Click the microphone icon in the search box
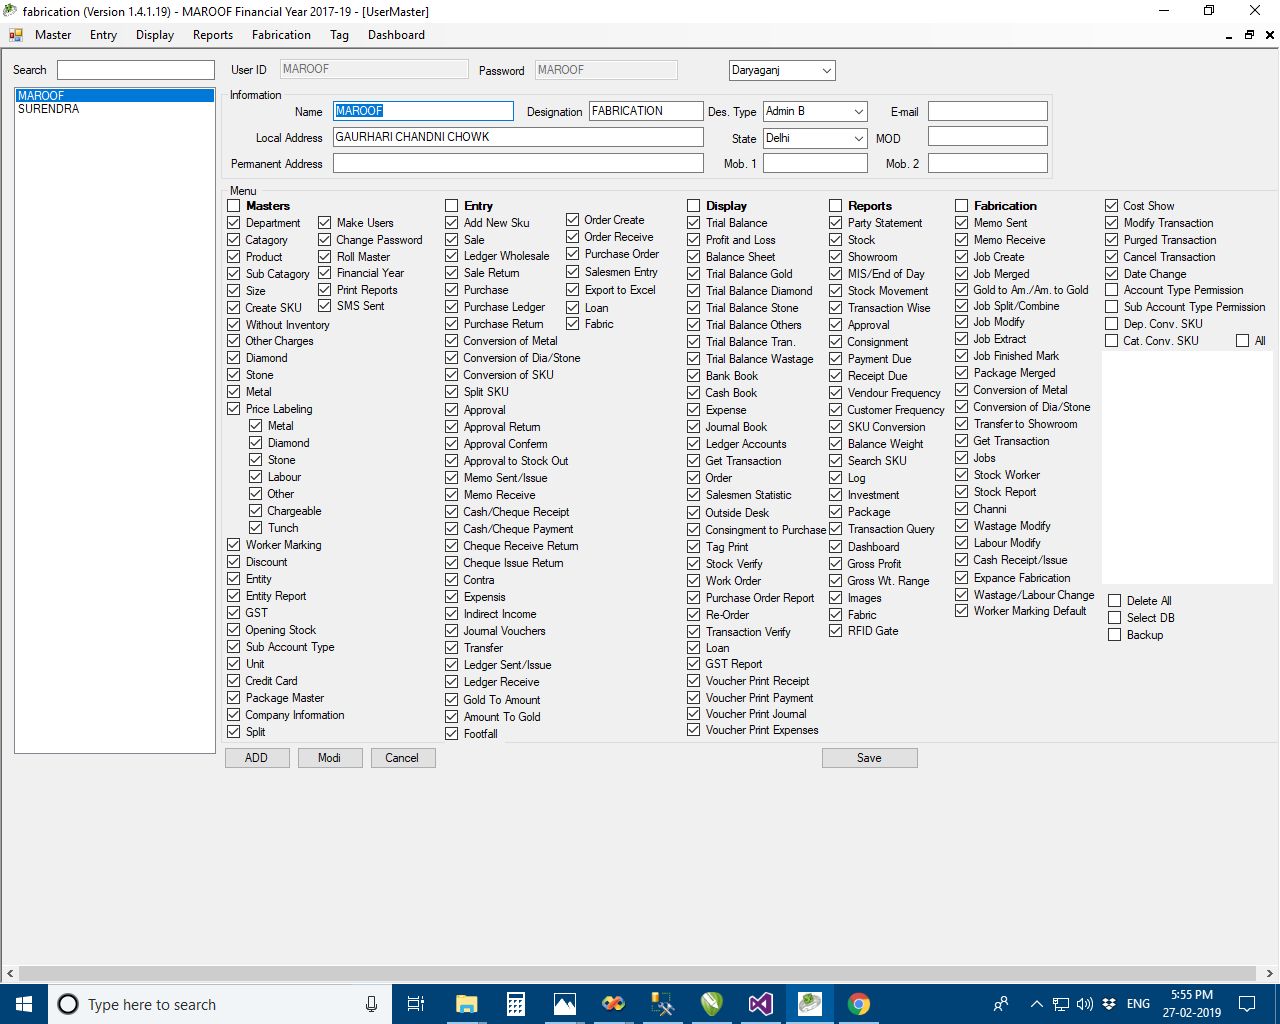Viewport: 1280px width, 1024px height. coord(371,1004)
